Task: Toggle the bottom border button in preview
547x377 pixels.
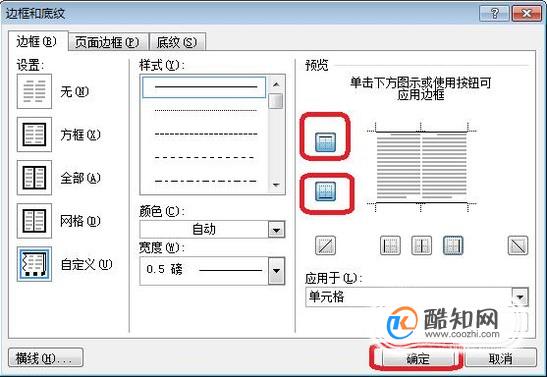Action: [x=325, y=191]
